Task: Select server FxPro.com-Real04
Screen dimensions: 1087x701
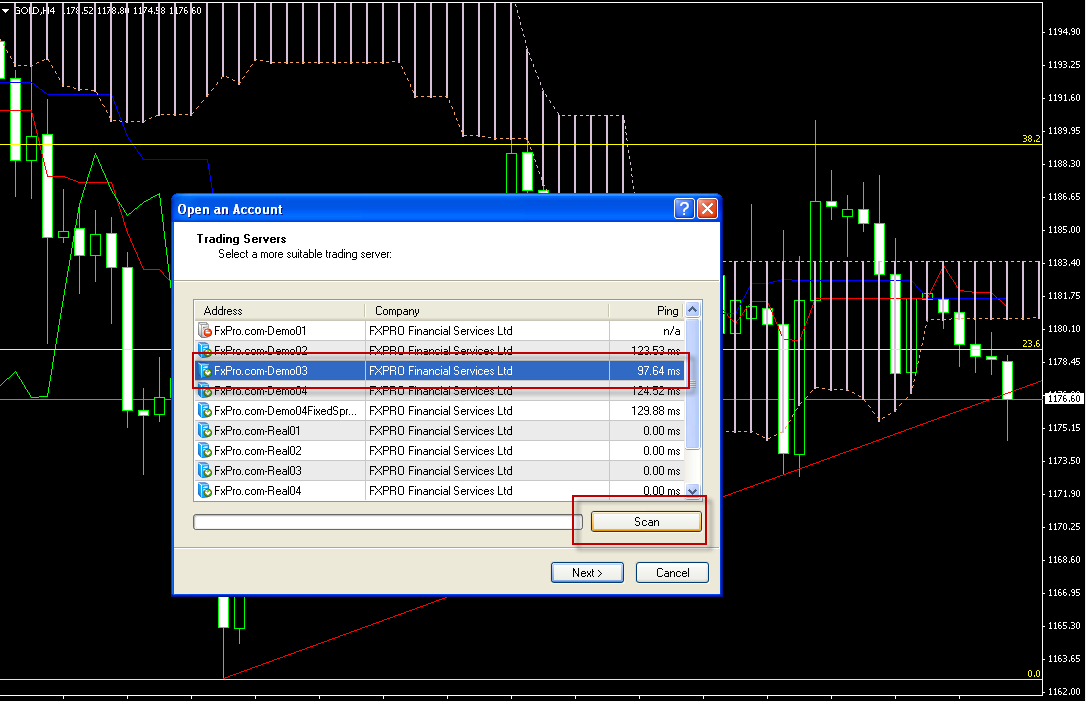Action: click(439, 491)
